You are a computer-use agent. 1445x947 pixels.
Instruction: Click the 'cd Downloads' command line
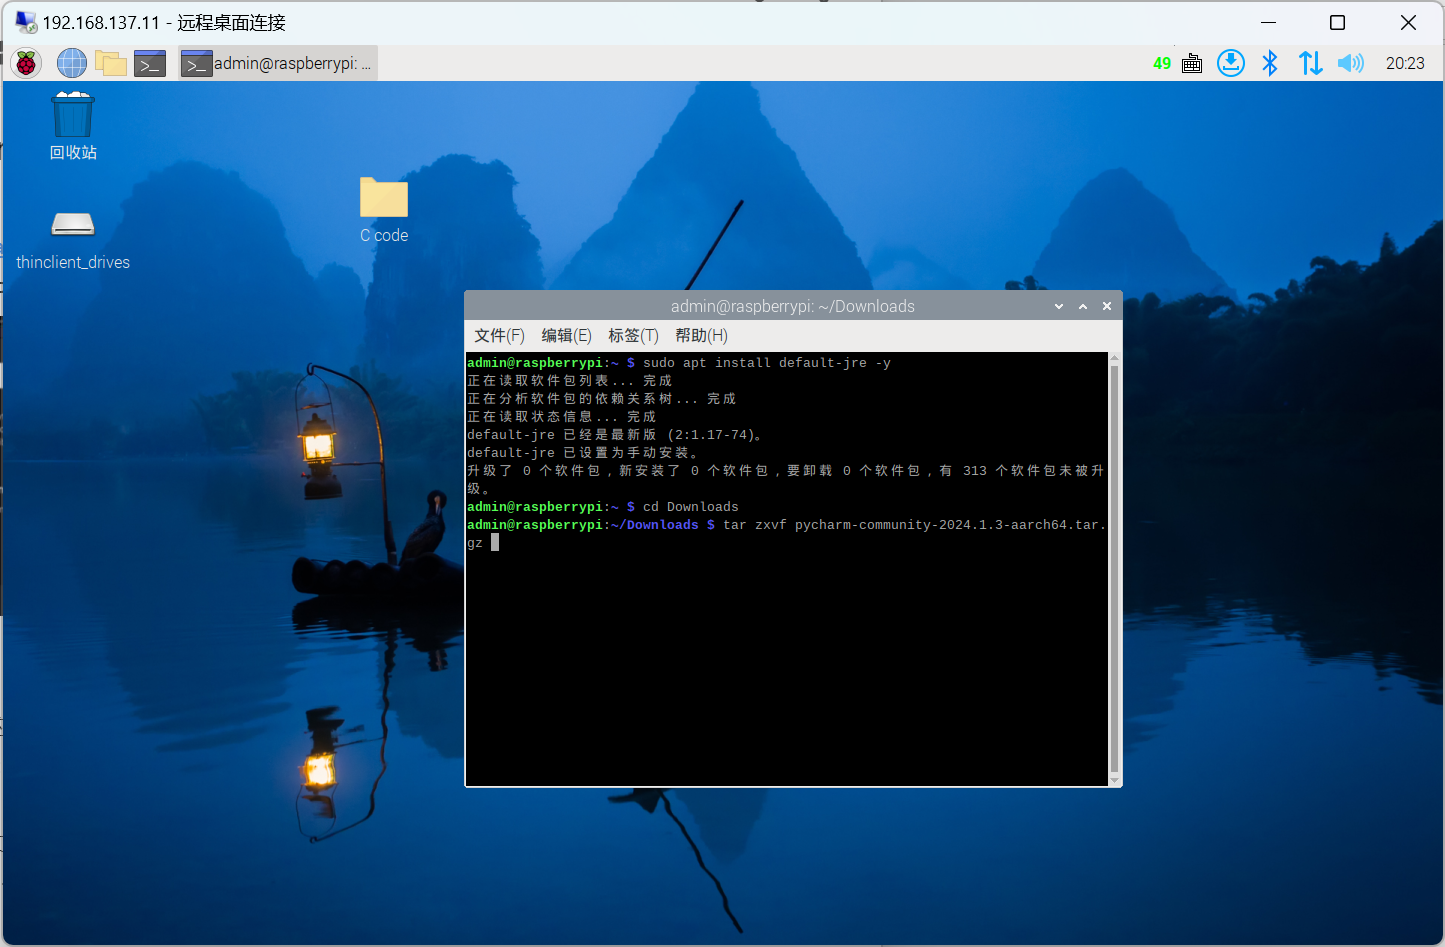coord(690,507)
